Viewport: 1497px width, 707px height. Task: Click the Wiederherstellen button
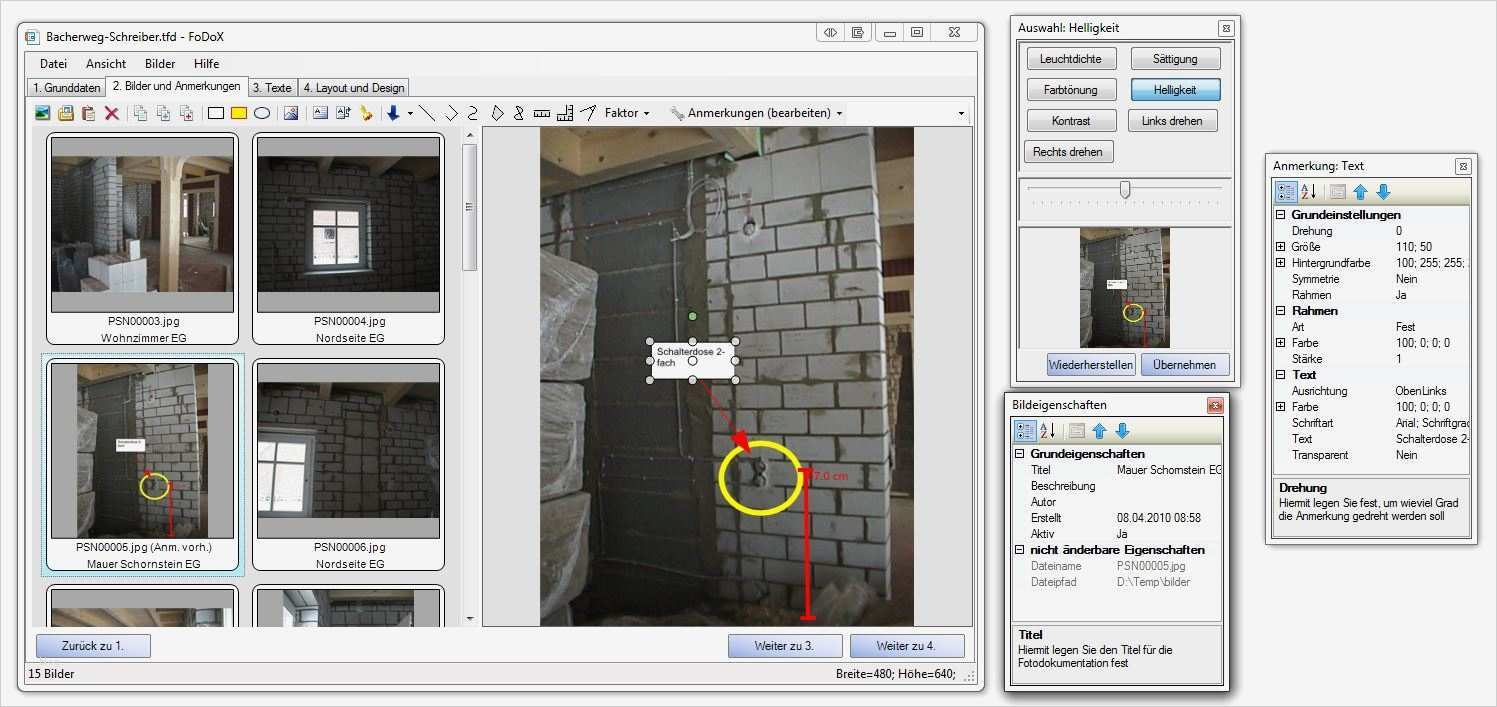[1090, 364]
